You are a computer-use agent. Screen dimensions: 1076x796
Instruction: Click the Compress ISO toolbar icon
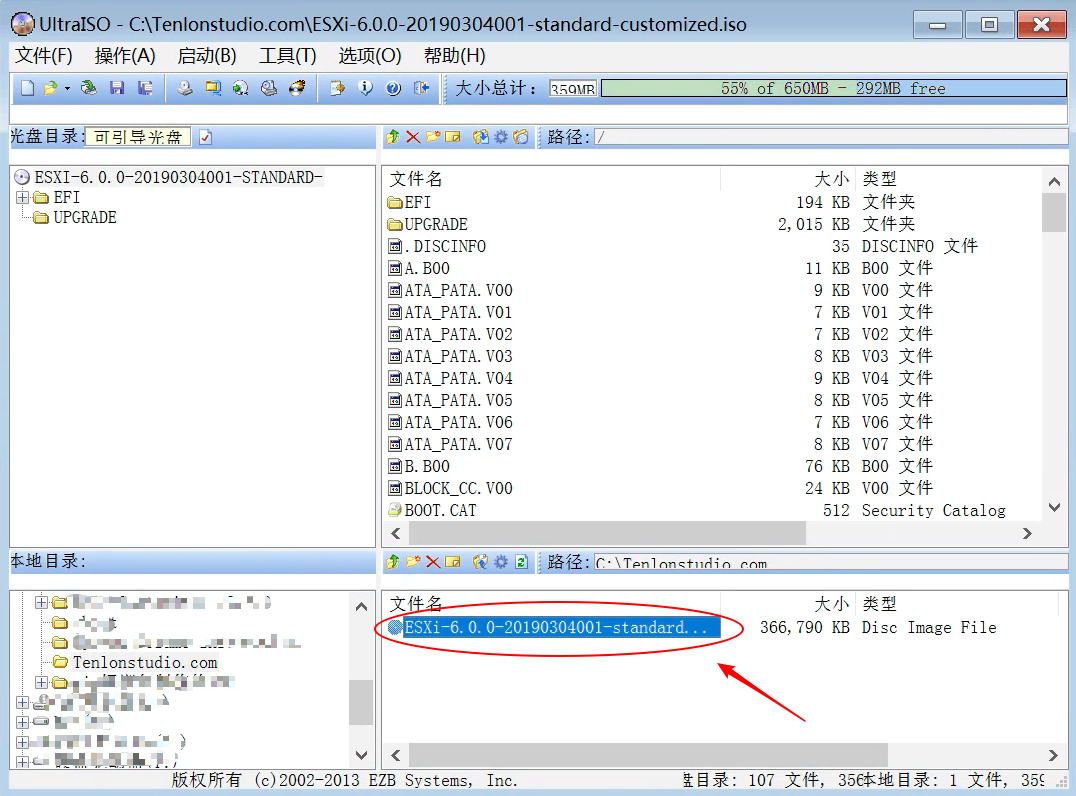[213, 88]
